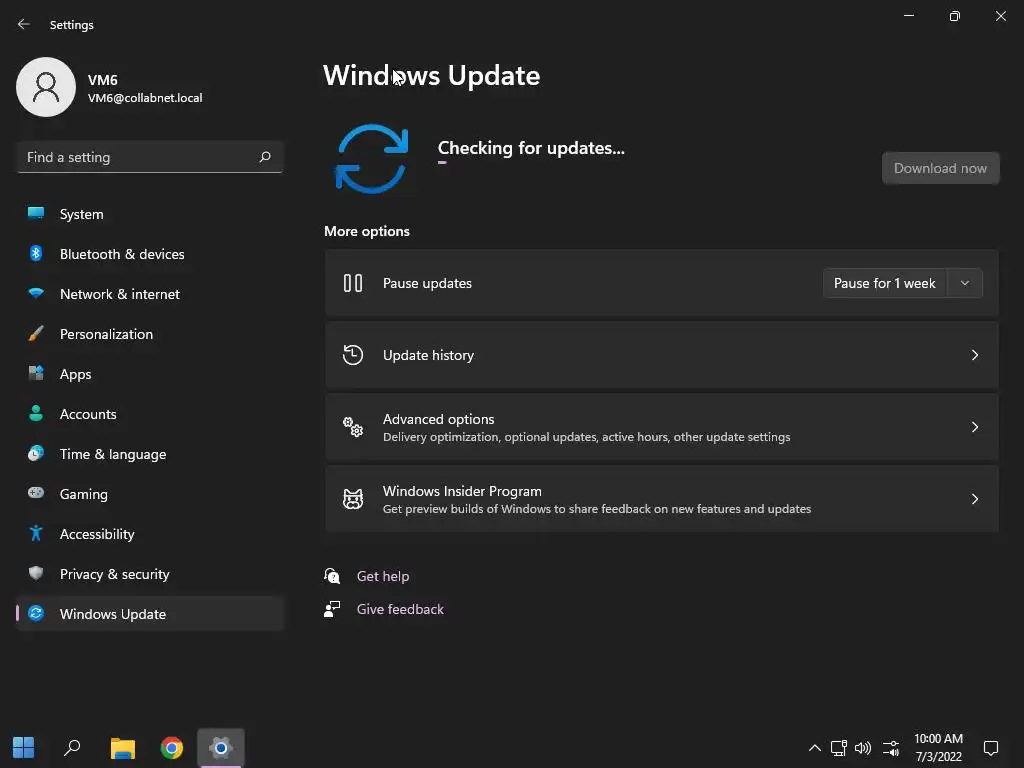Click the Accounts person icon
This screenshot has width=1024, height=768.
[36, 413]
